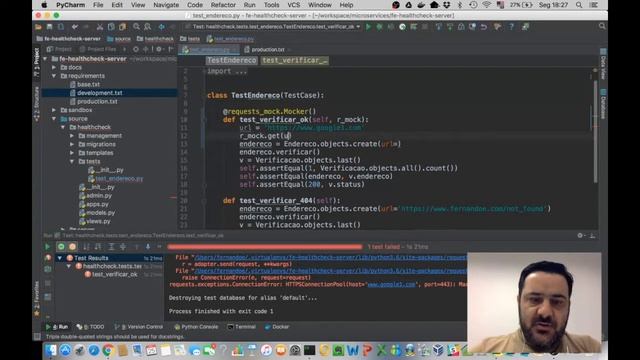The image size is (640, 360).
Task: Open the Refactor menu
Action: (x=223, y=5)
